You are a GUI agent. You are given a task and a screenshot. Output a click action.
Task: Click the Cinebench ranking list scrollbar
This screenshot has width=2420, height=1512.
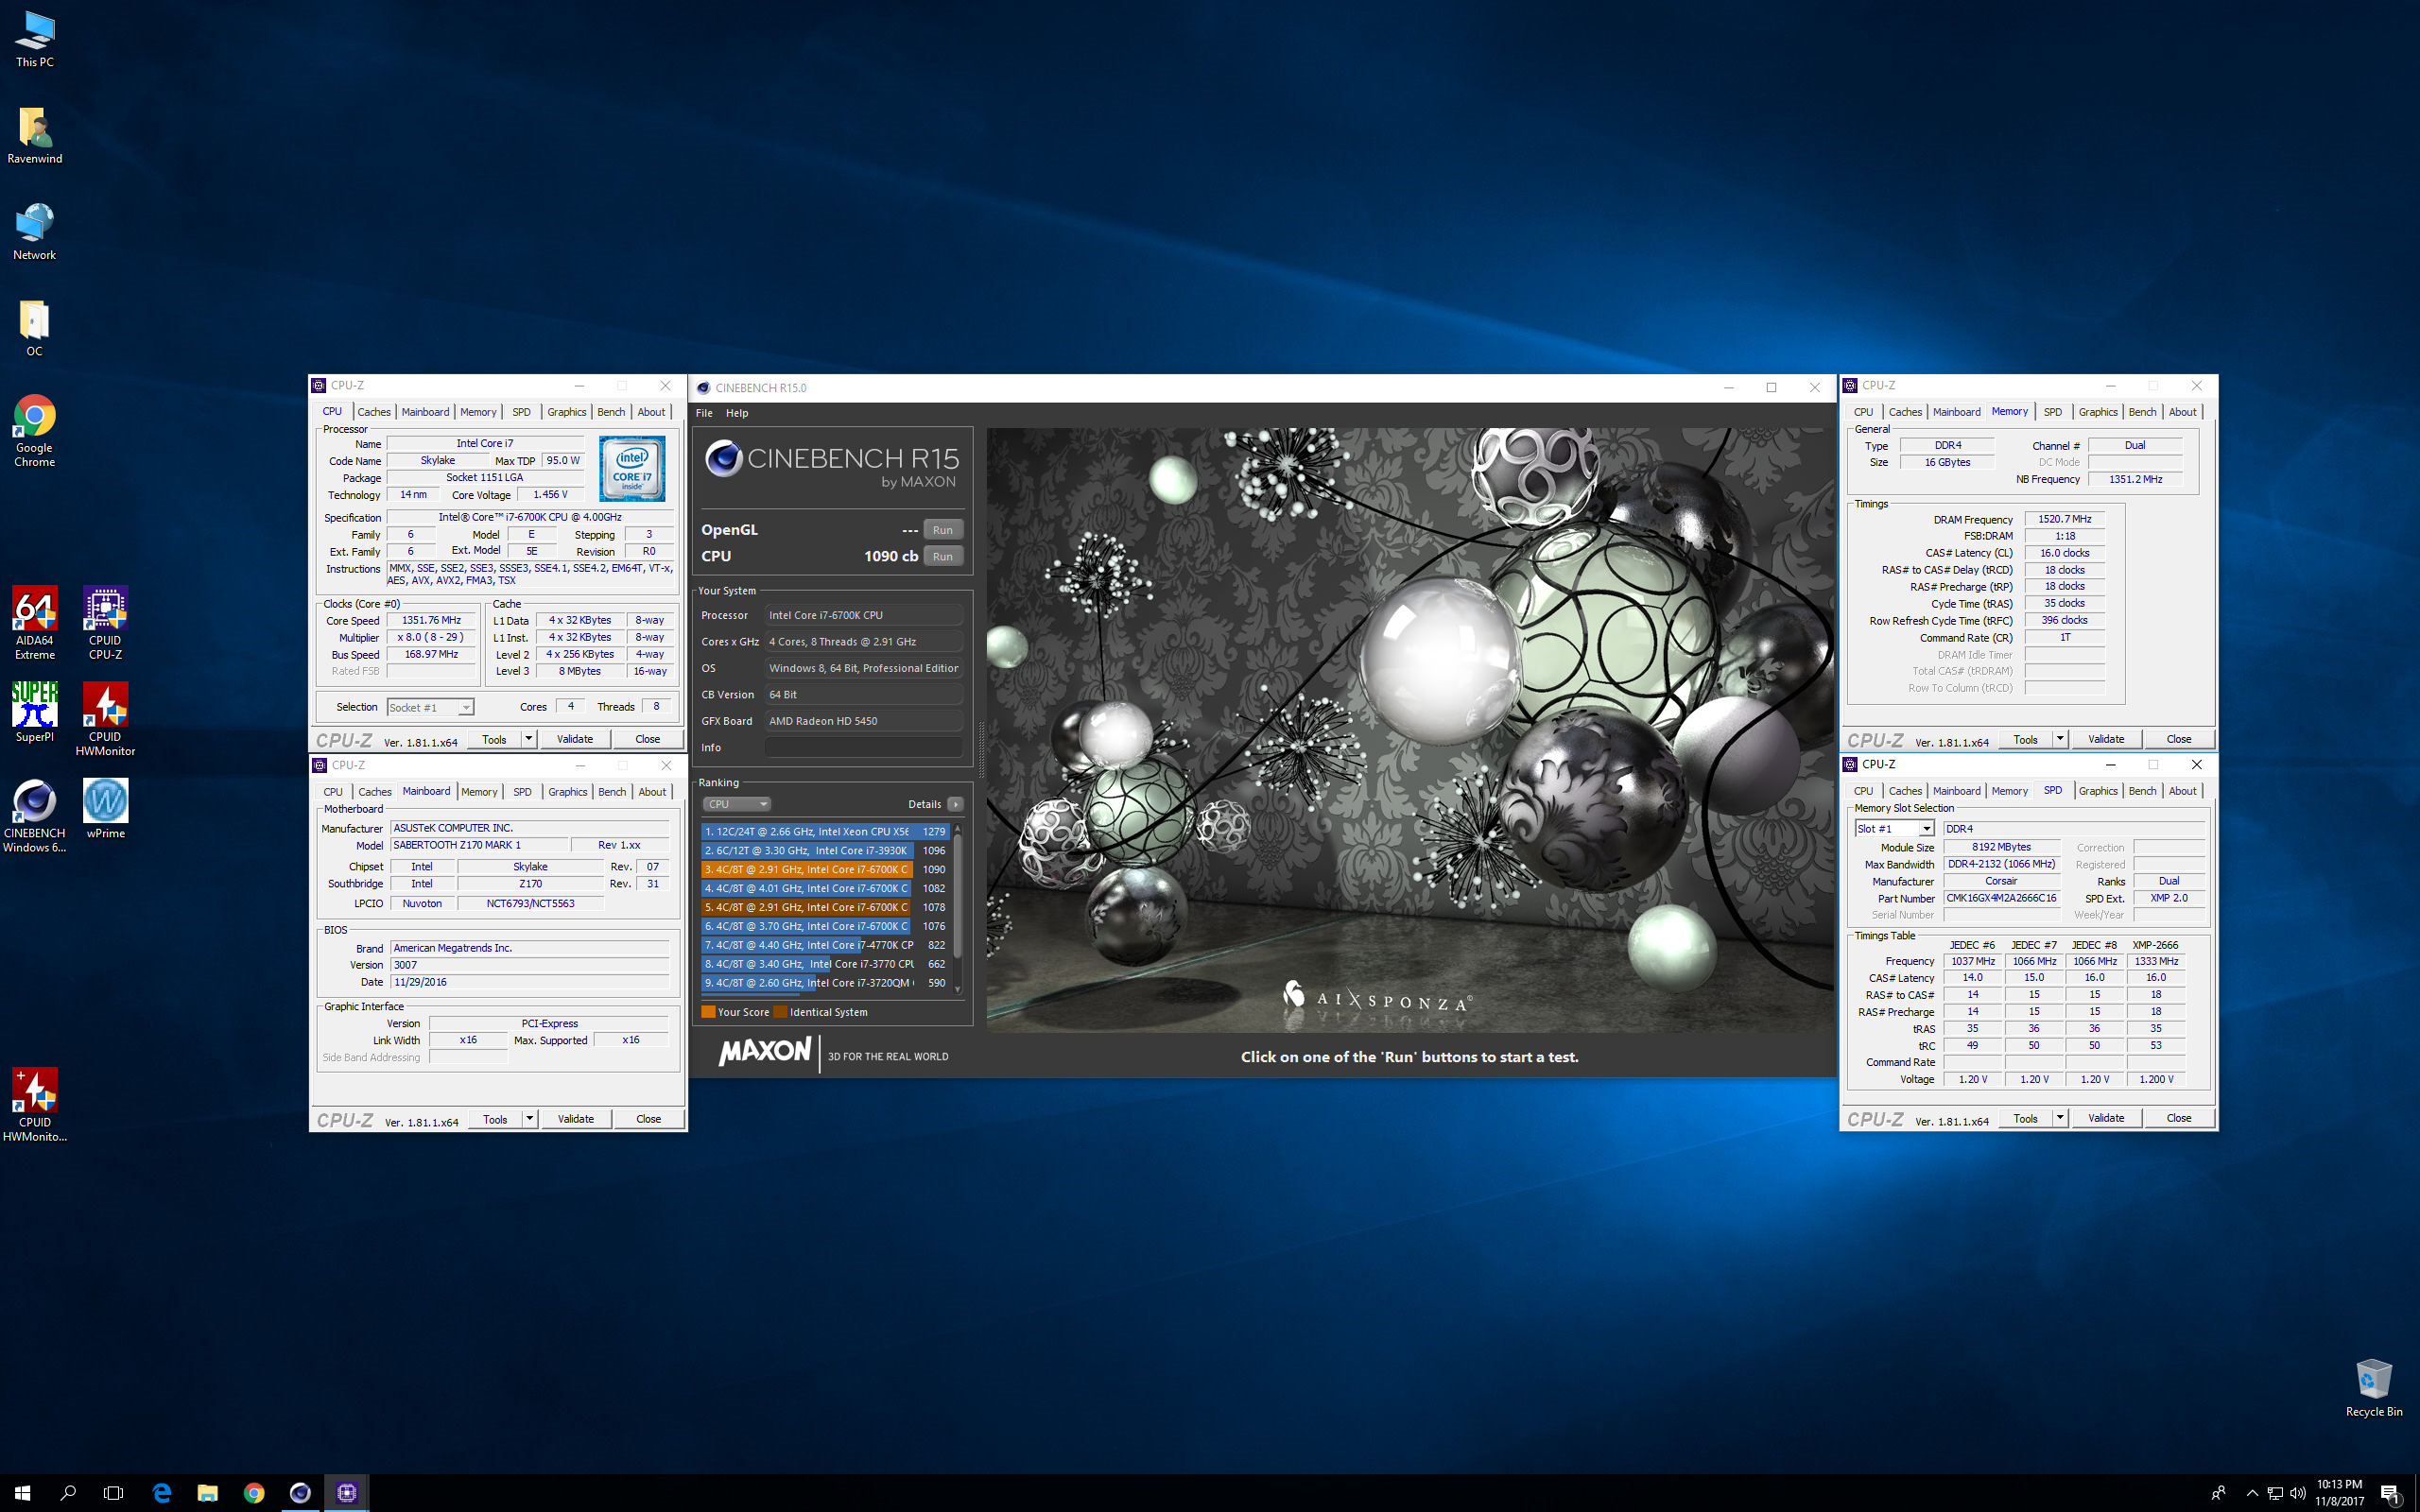[957, 908]
